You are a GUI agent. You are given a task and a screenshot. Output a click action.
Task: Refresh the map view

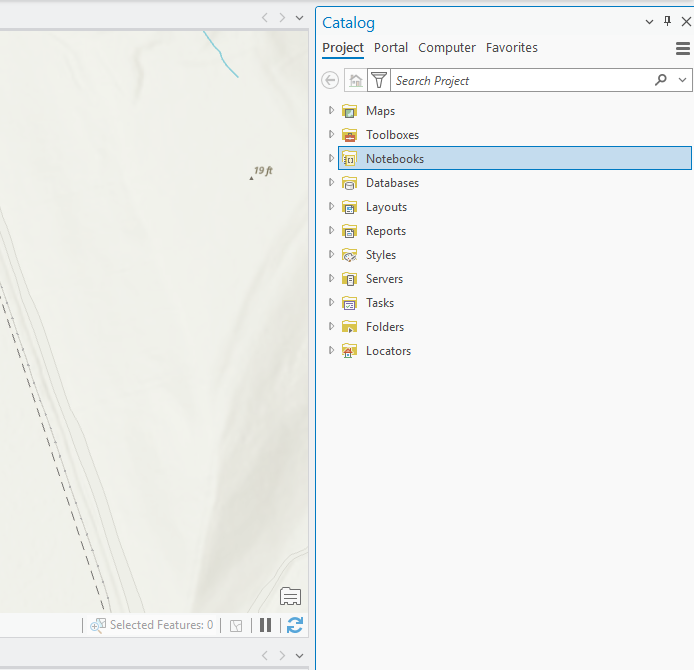(295, 625)
